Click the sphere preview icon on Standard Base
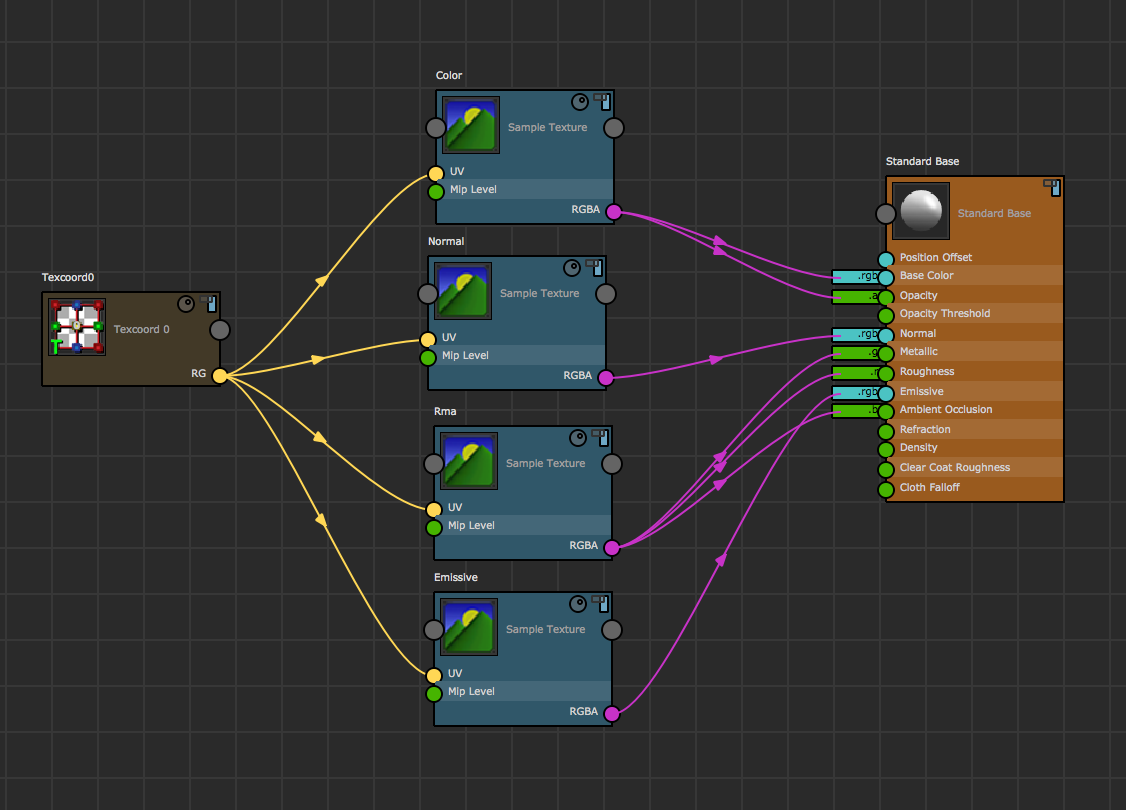The image size is (1126, 810). point(920,210)
